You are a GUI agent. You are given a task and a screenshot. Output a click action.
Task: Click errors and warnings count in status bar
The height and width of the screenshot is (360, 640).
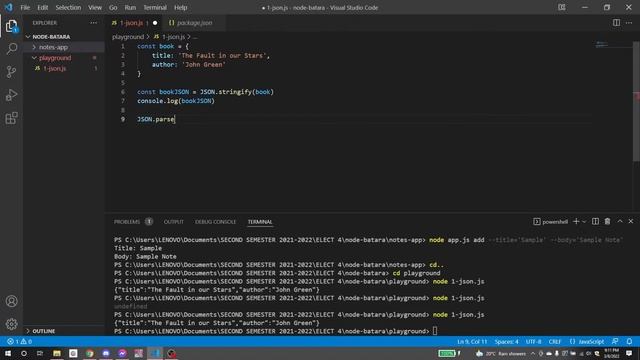pyautogui.click(x=19, y=341)
